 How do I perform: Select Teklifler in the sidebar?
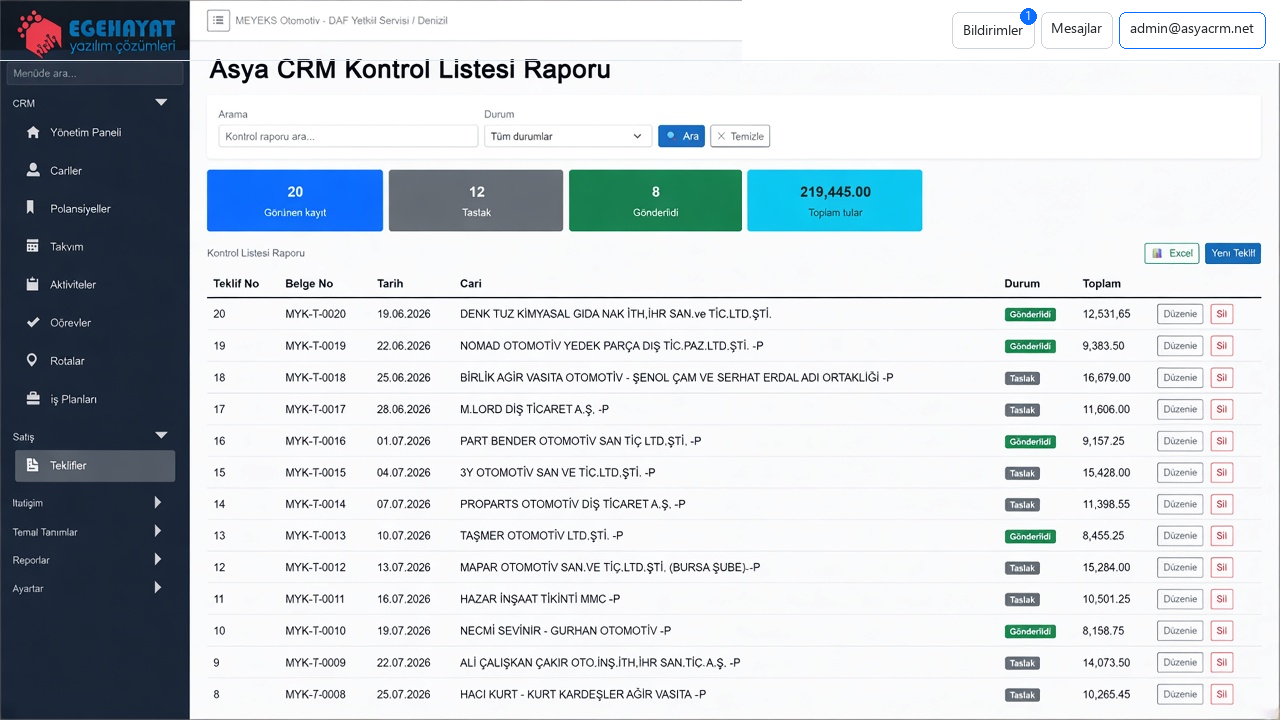(x=95, y=466)
